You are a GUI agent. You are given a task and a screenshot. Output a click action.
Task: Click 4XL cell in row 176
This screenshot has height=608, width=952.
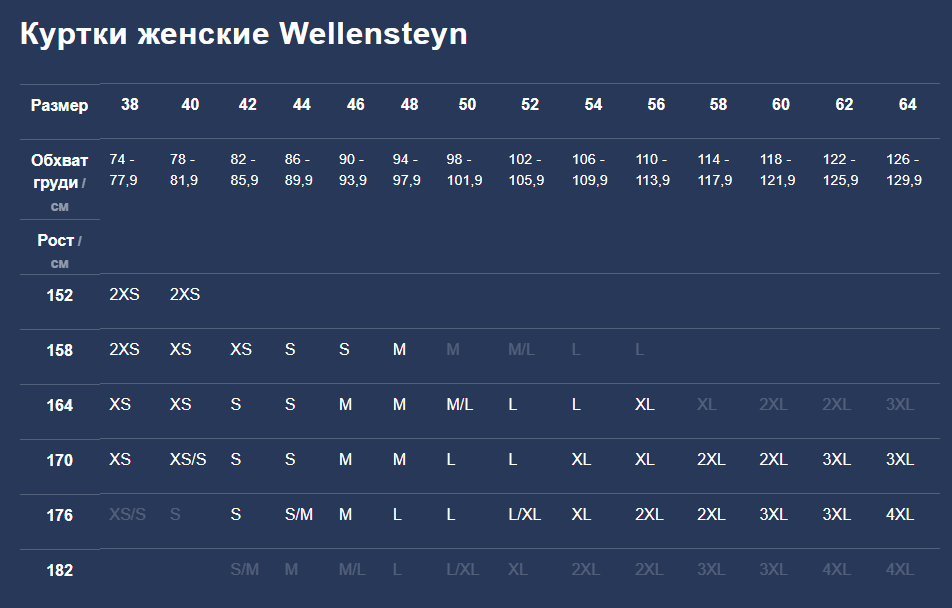[x=900, y=514]
